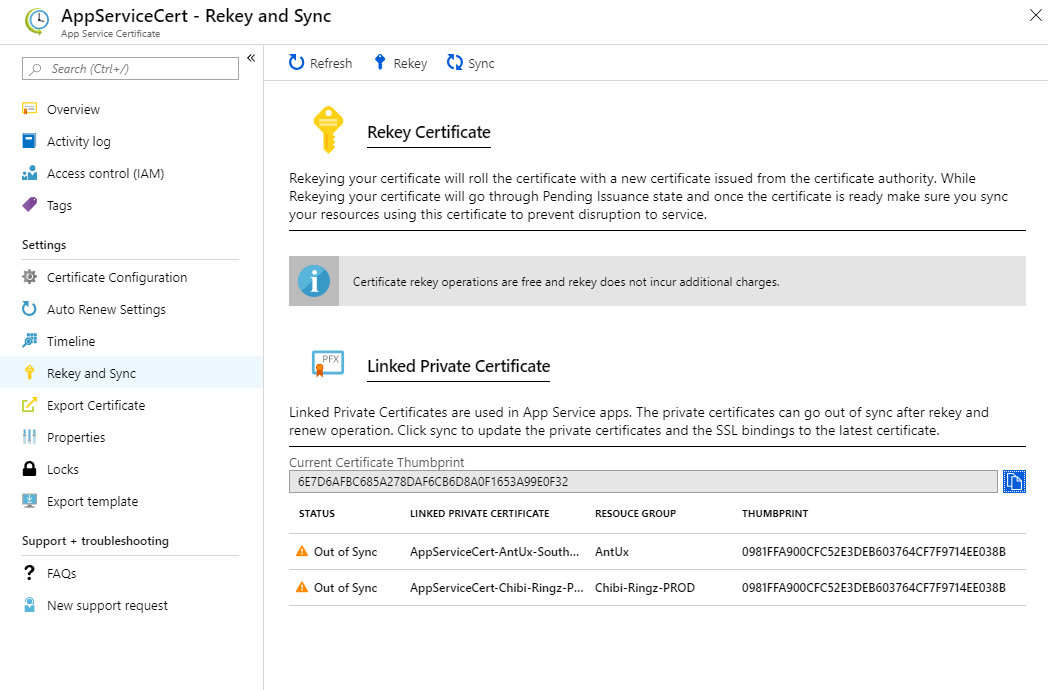1048x690 pixels.
Task: Click in the sidebar search box
Action: (x=131, y=69)
